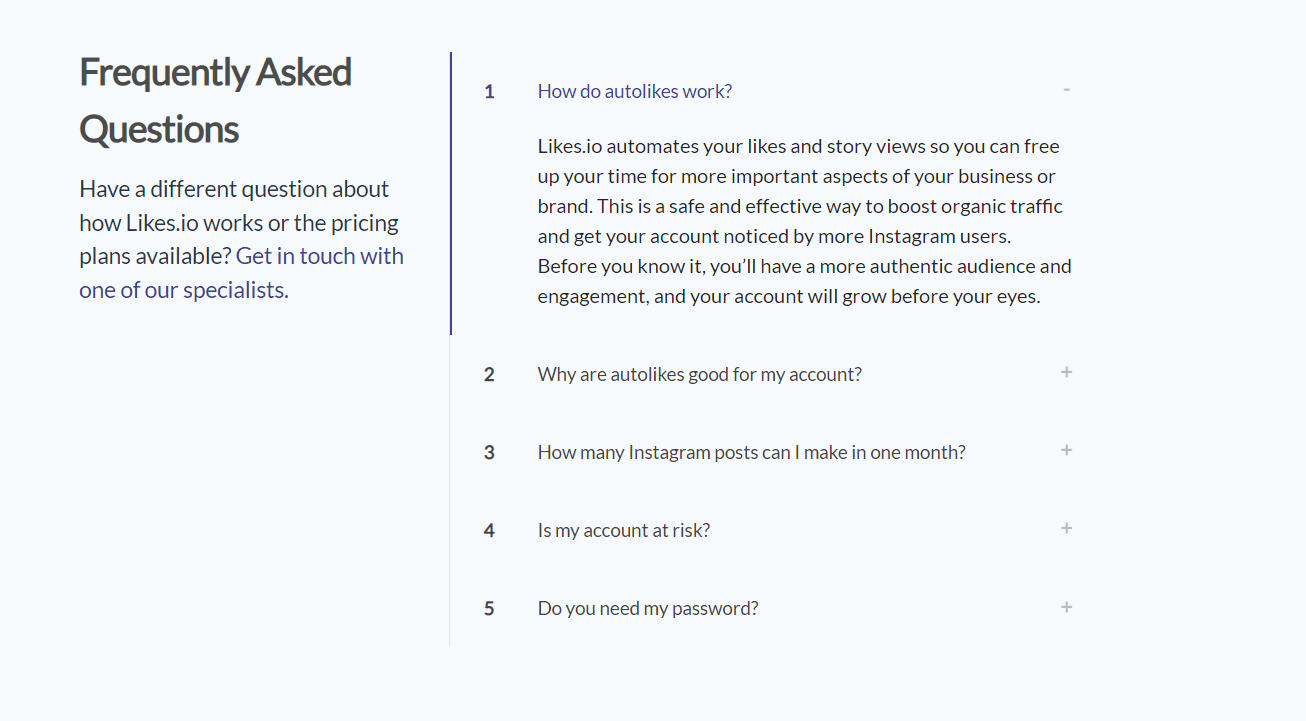Click the plus icon for "Do you need my password?"
1306x721 pixels.
click(x=1067, y=607)
